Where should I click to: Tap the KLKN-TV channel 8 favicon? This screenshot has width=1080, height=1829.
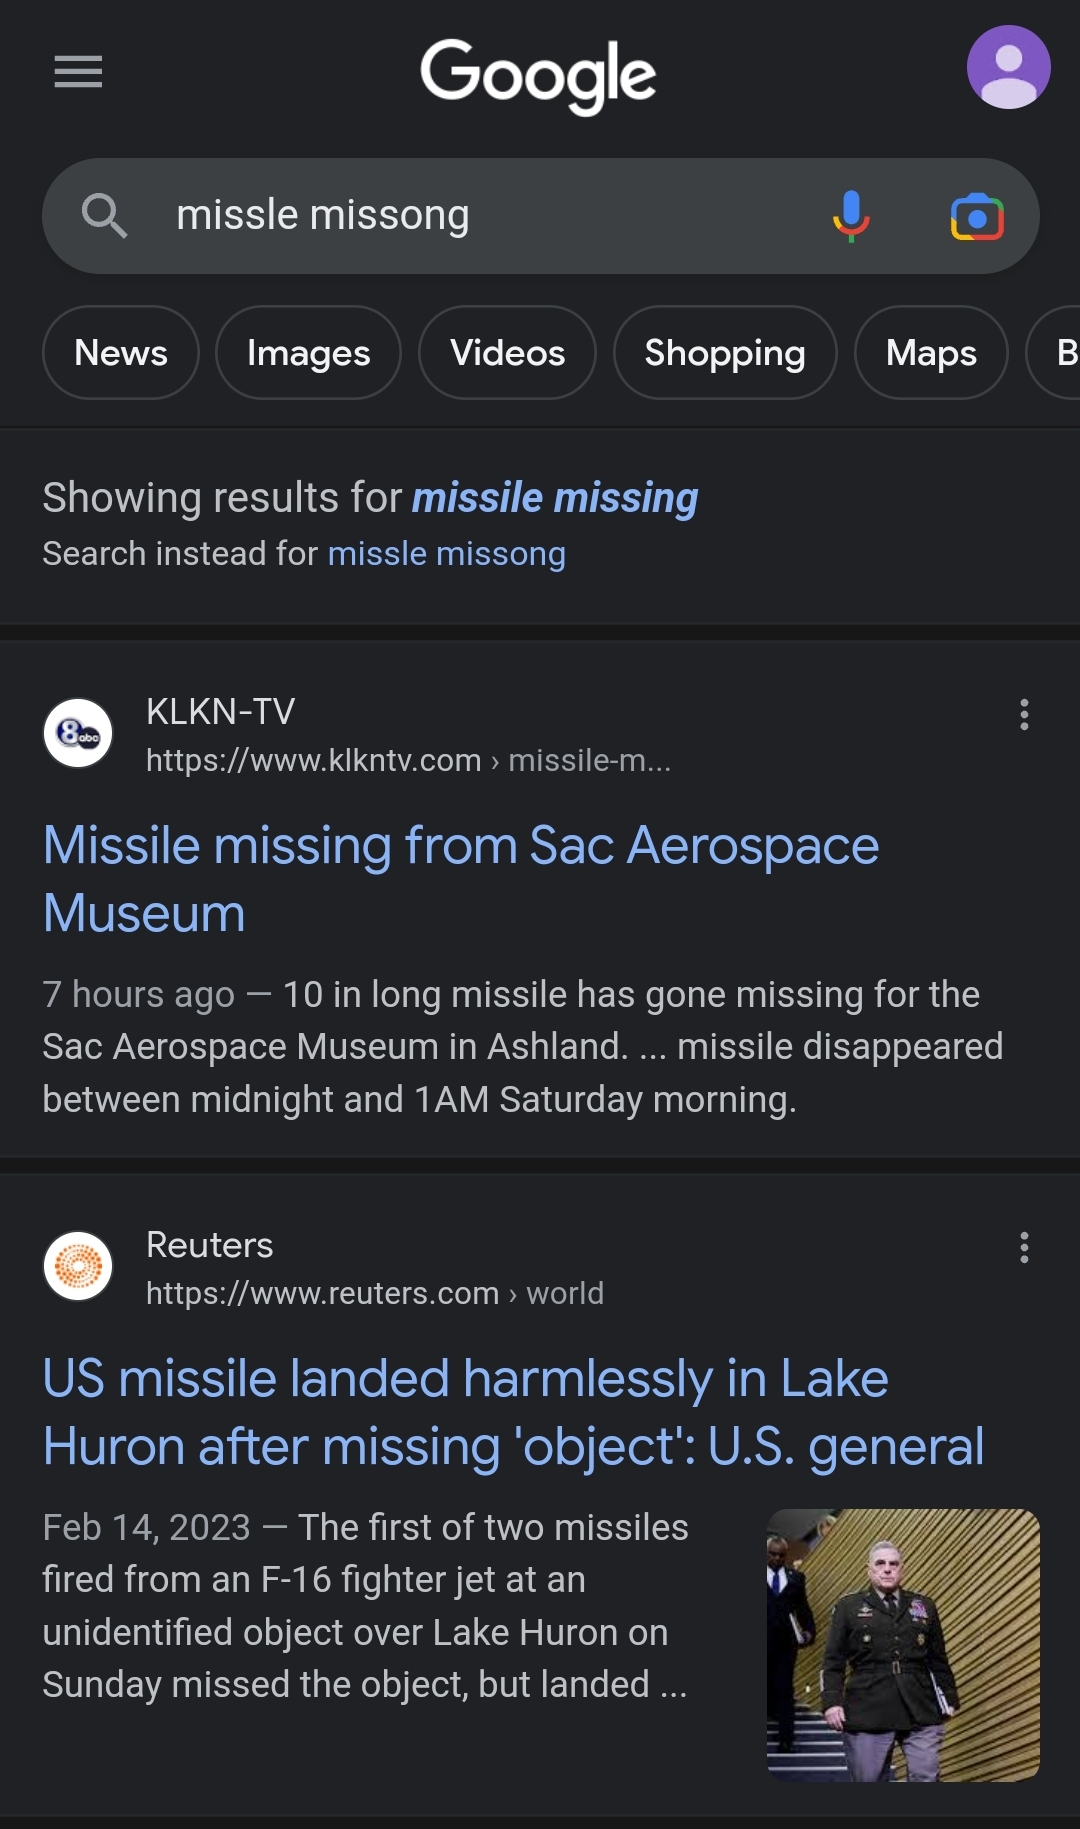(78, 733)
